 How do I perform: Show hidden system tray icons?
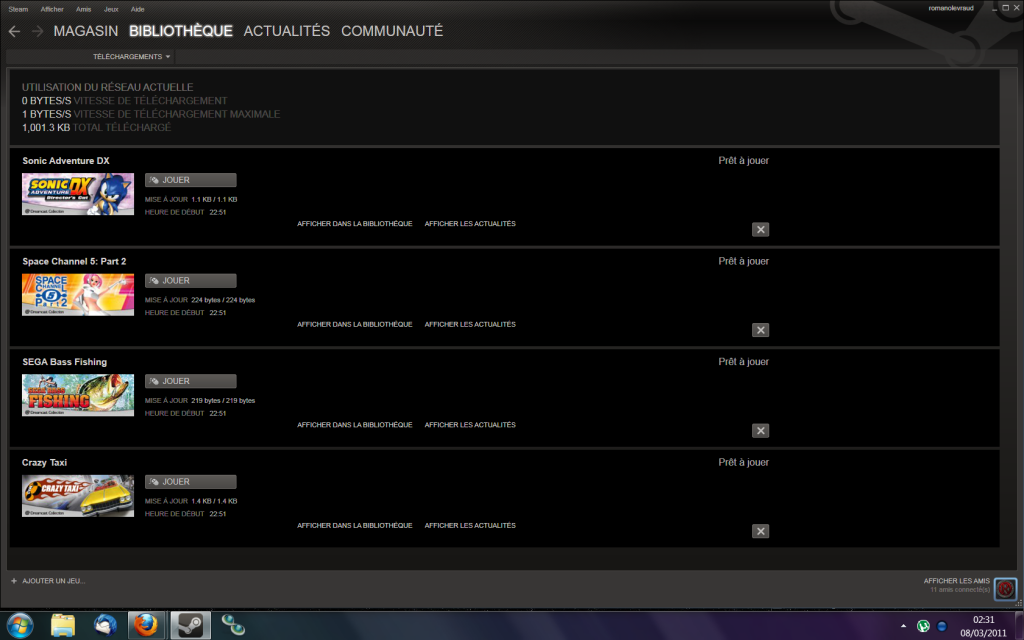pos(903,626)
